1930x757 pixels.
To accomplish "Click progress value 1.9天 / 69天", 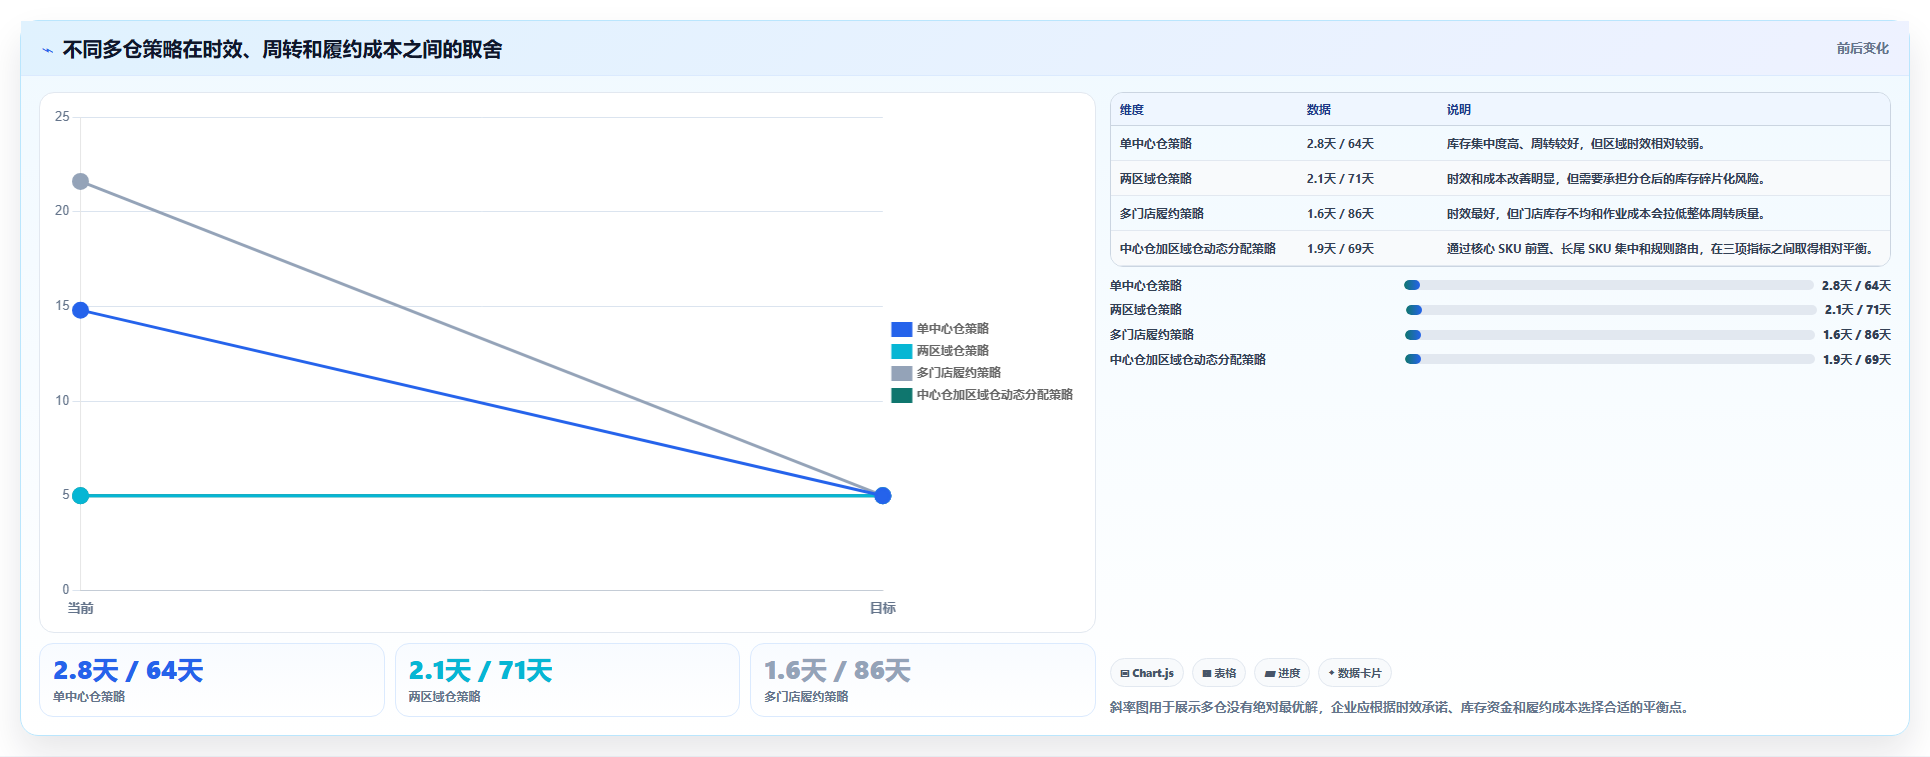I will (x=1856, y=360).
